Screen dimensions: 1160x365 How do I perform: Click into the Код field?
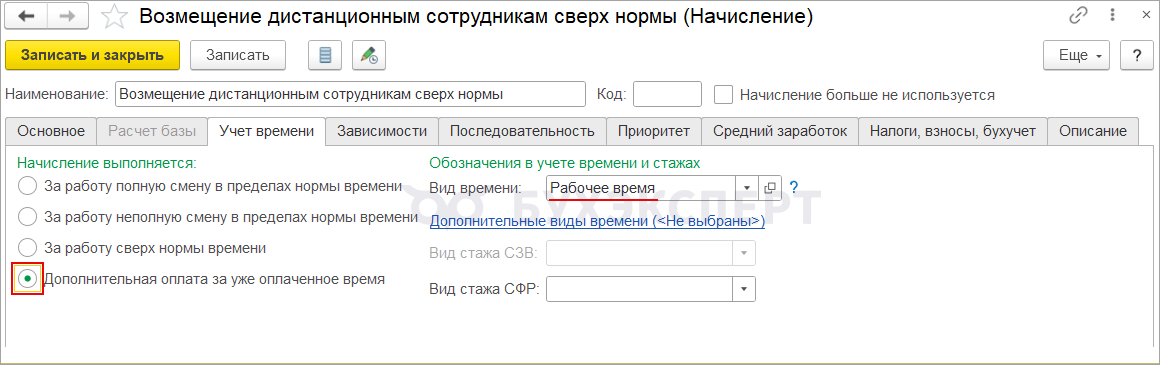pos(667,95)
